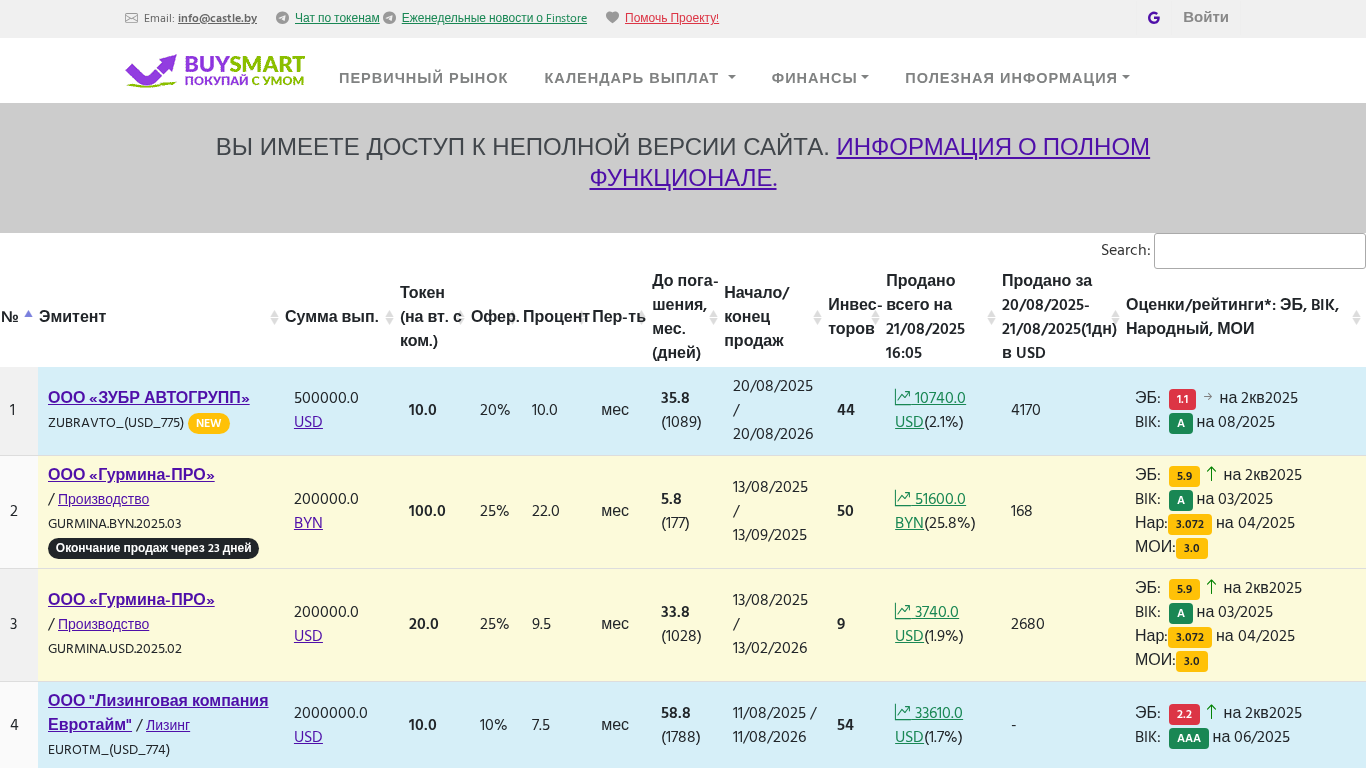Screen dimensions: 1366x768
Task: Click token code GURMINA.BYN.2025.03
Action: tap(115, 524)
